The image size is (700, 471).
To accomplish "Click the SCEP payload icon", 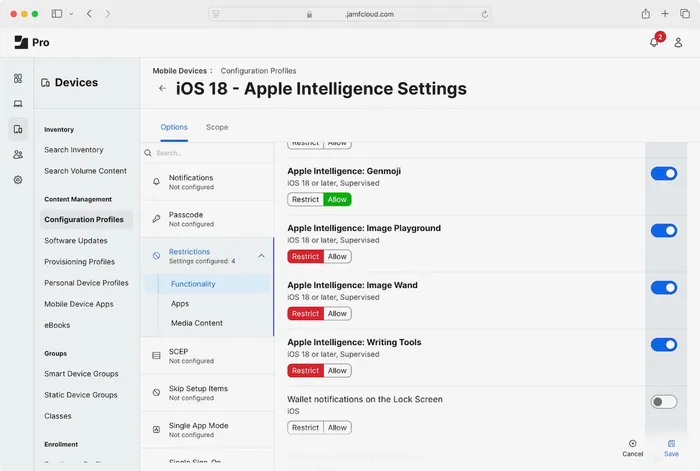I will tap(156, 355).
